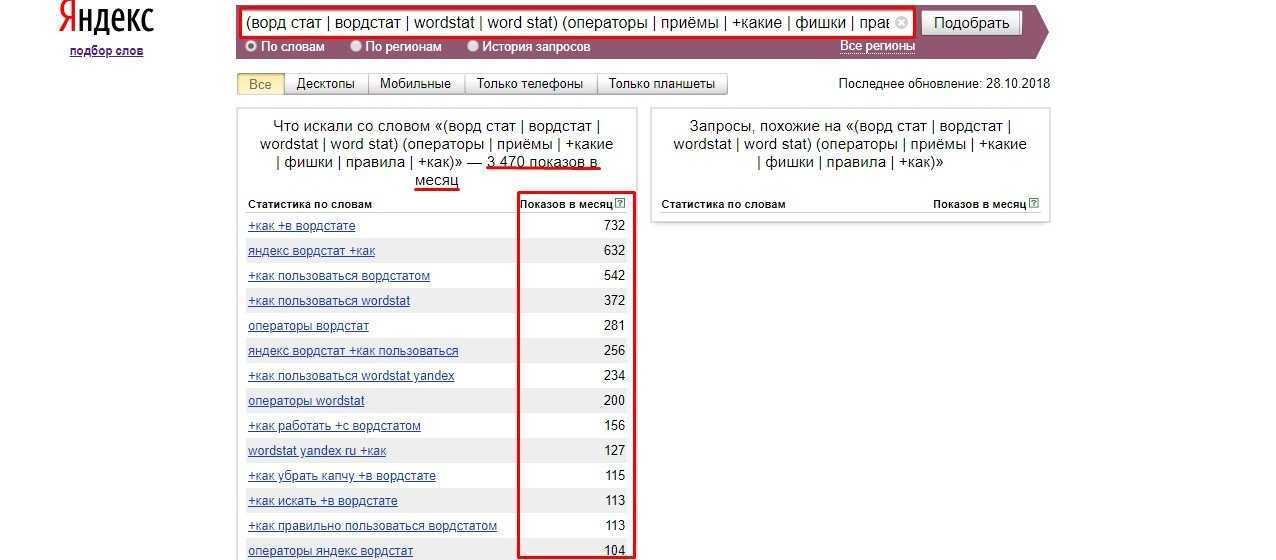Open query '+как работать +с вордстатом'
1276x560 pixels.
(334, 426)
